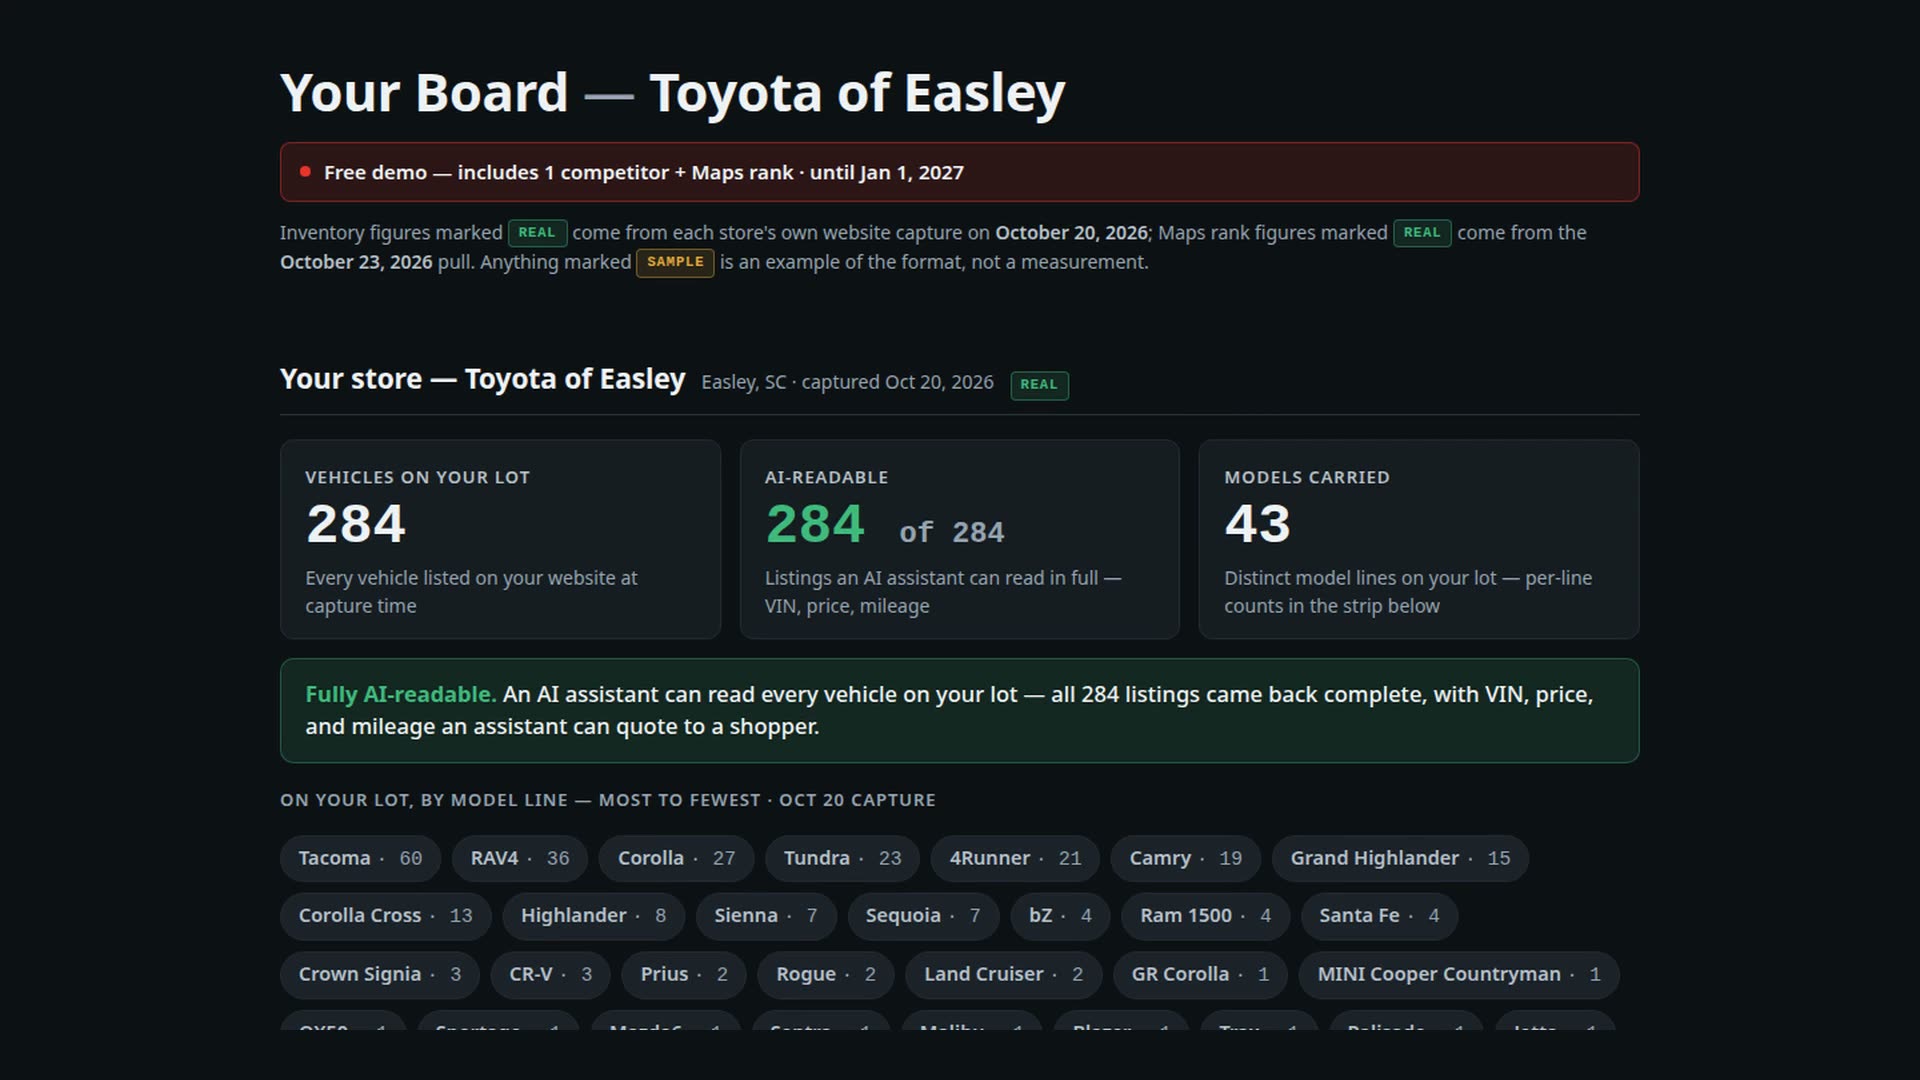
Task: Click the yellow SAMPLE badge
Action: click(675, 262)
